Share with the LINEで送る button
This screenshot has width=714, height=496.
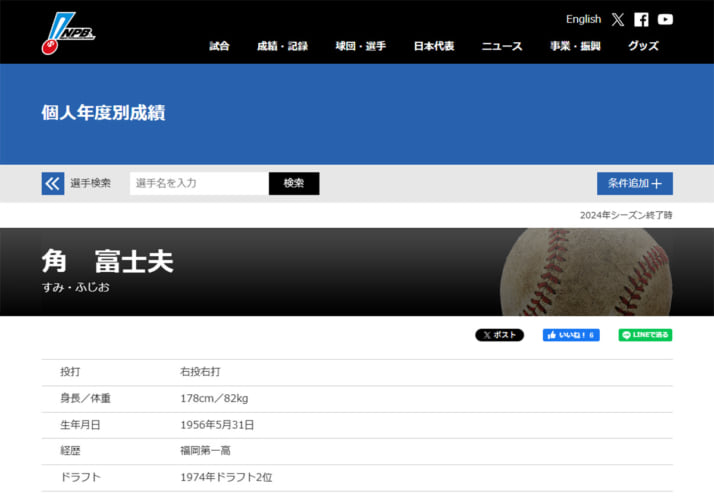pyautogui.click(x=645, y=335)
